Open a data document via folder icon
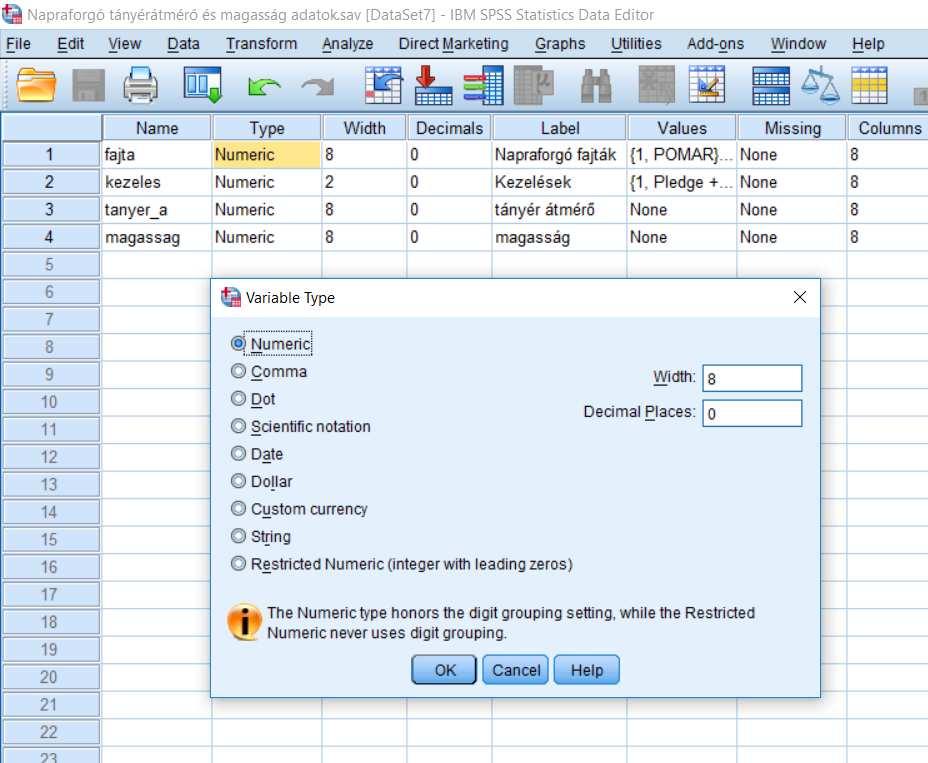The image size is (928, 763). tap(36, 85)
